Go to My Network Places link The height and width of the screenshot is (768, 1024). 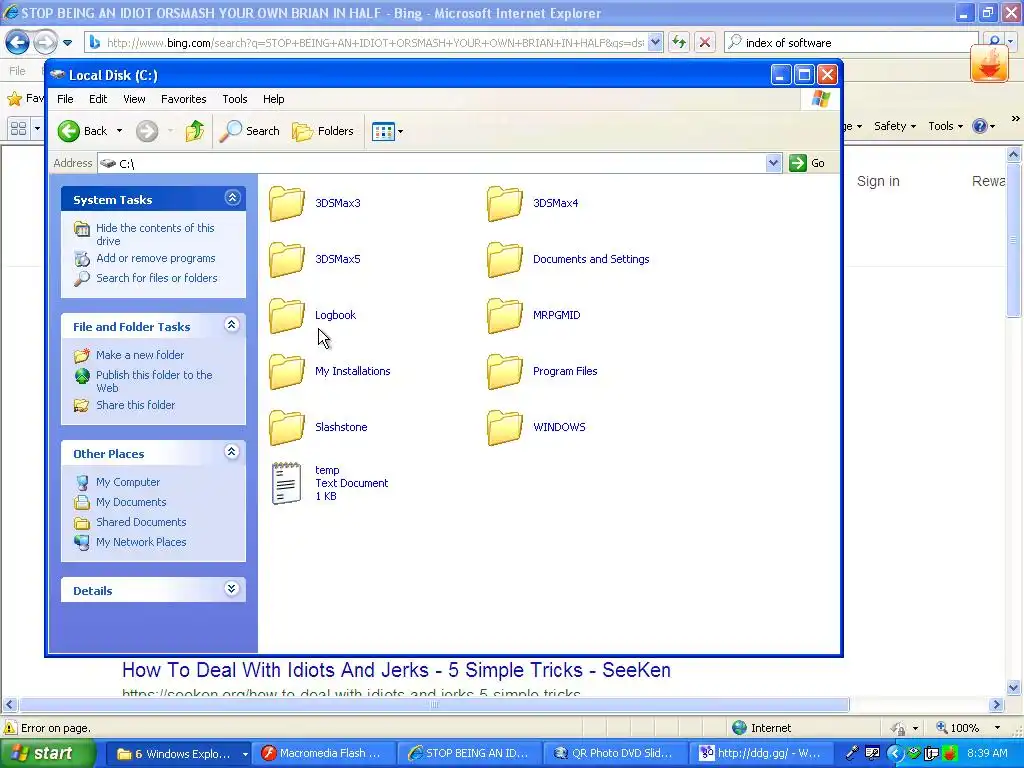point(141,542)
